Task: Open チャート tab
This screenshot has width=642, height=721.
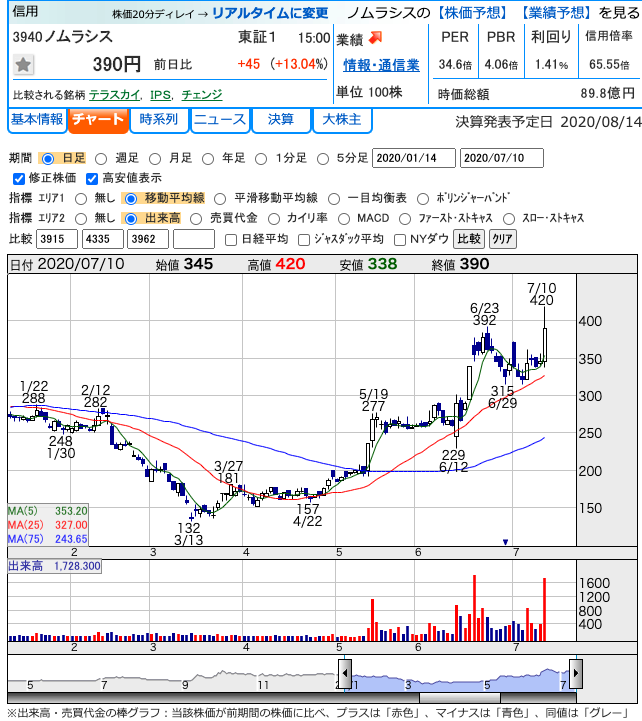Action: pos(98,120)
